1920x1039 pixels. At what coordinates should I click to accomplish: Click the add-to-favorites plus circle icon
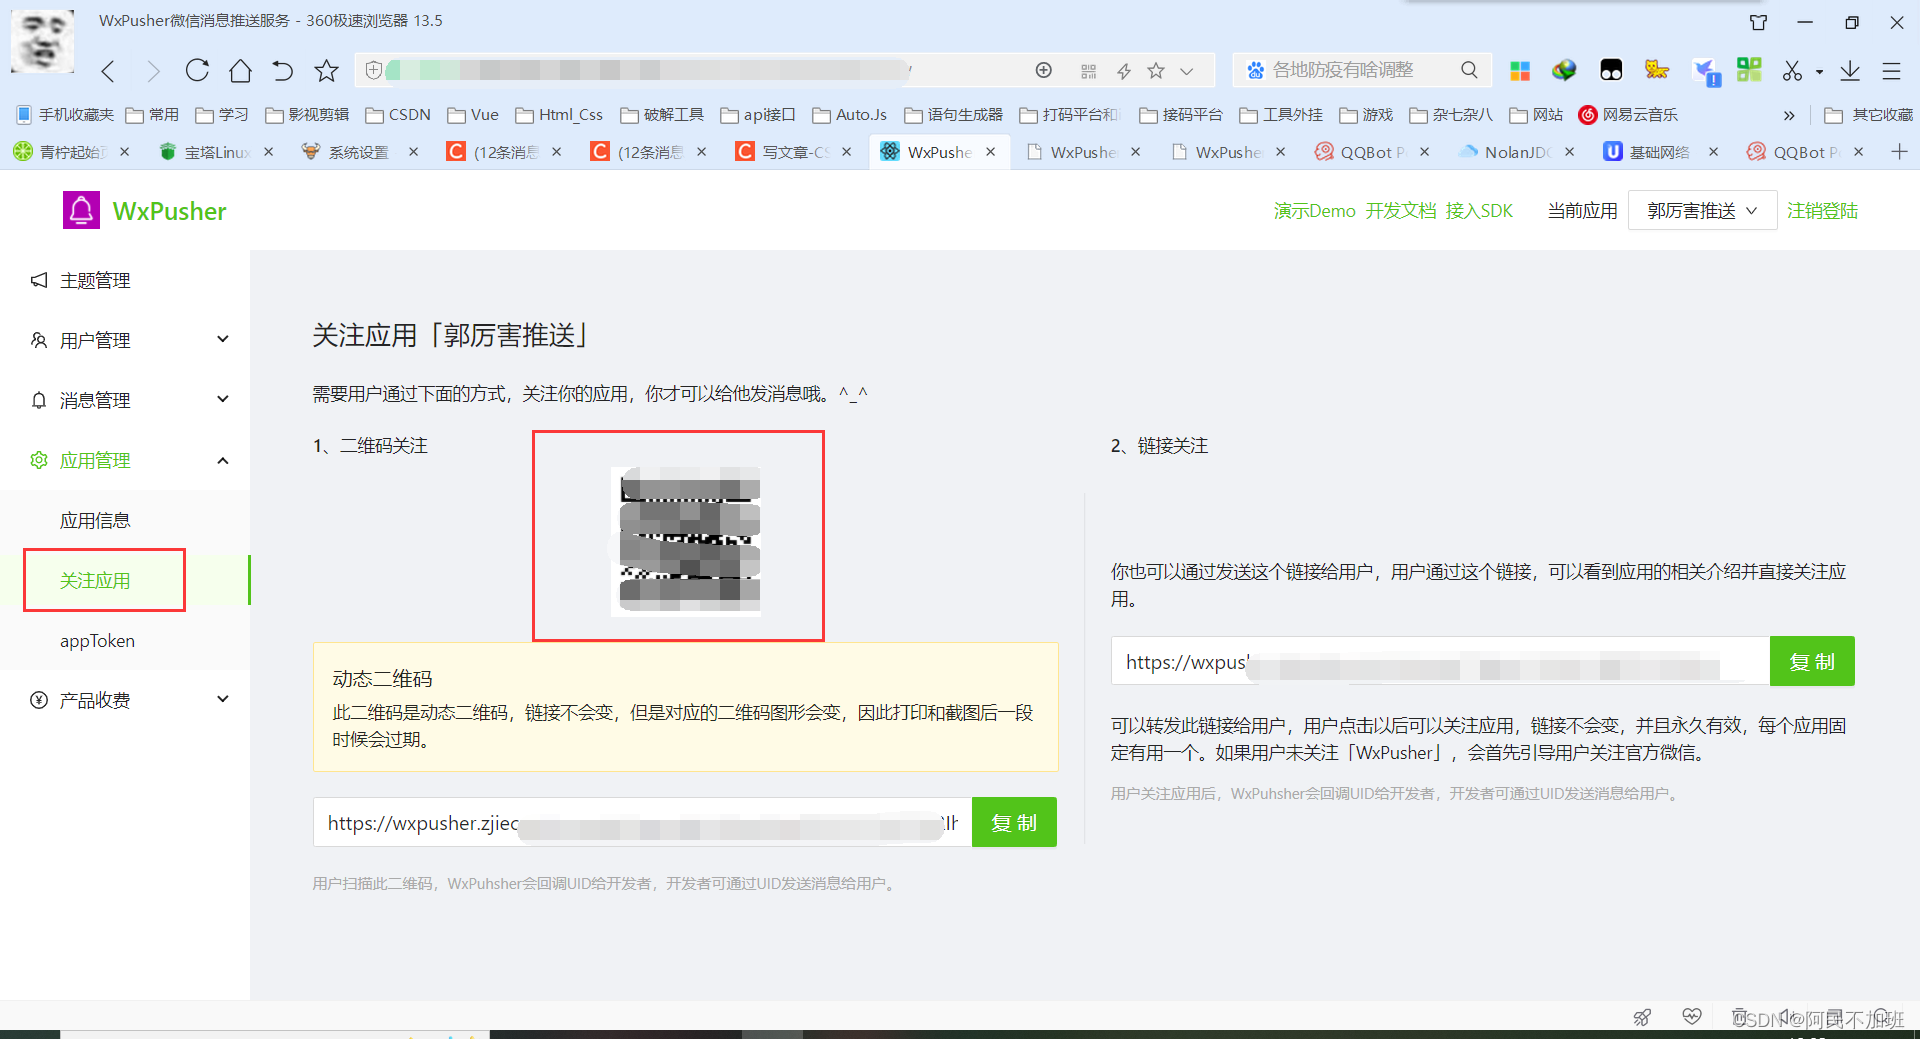coord(1044,70)
